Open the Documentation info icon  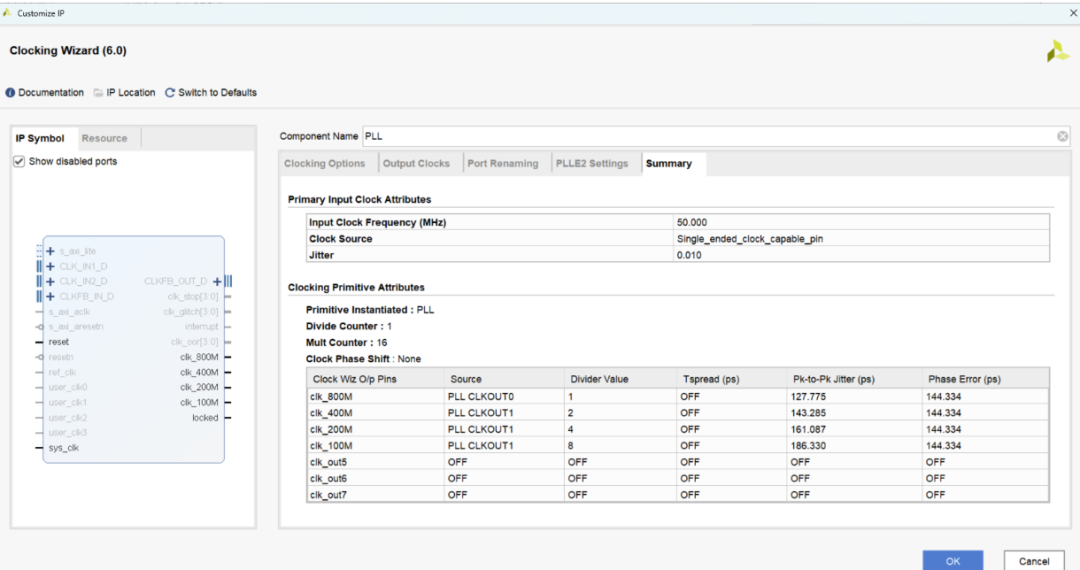[11, 93]
